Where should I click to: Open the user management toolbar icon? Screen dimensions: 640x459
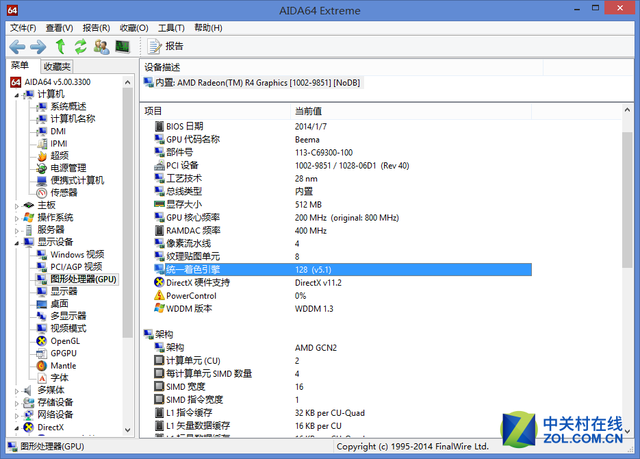pos(102,47)
